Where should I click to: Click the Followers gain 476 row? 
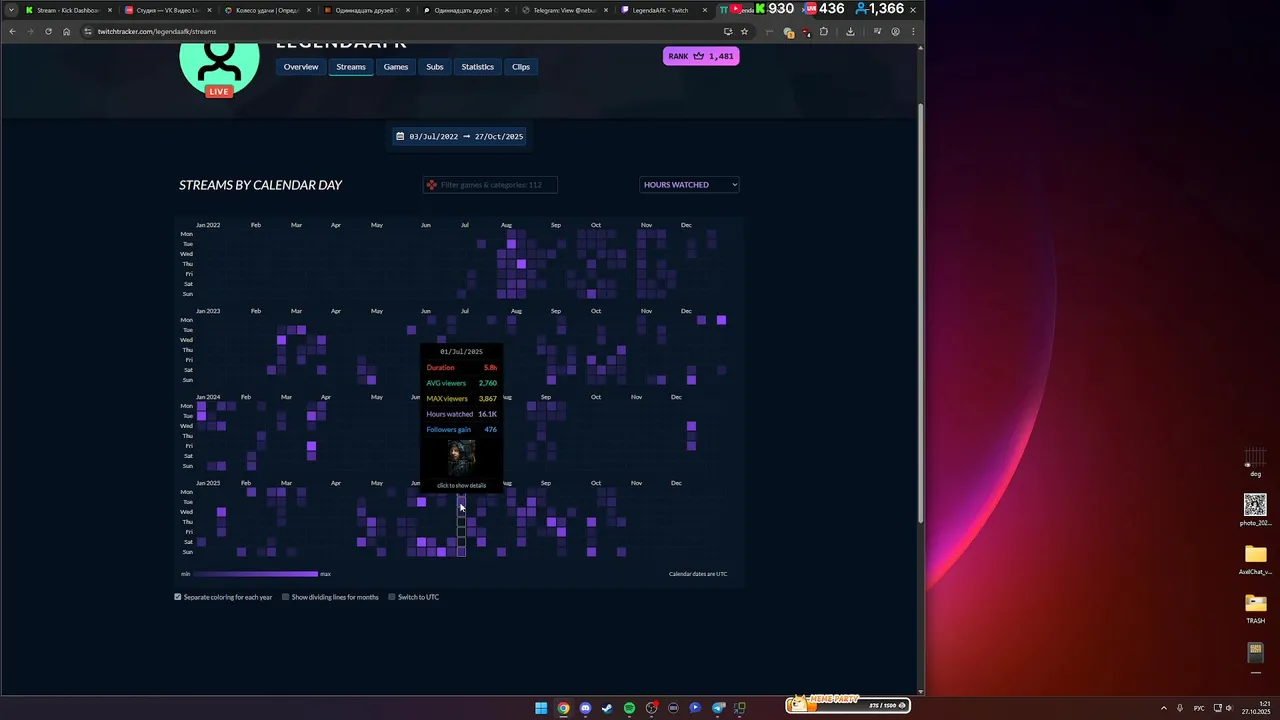461,429
